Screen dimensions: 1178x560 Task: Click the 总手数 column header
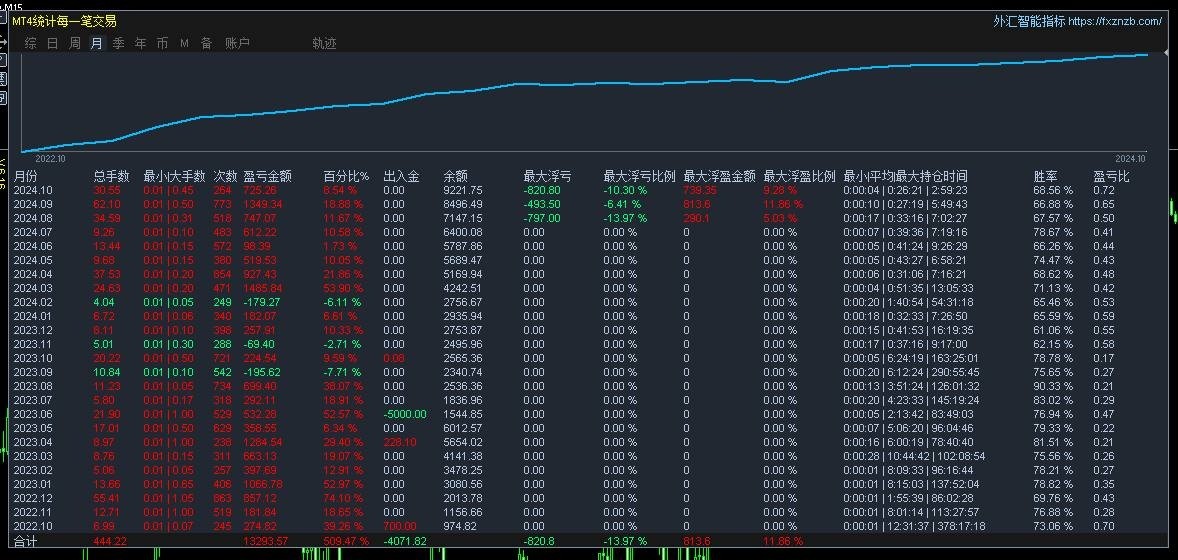click(x=112, y=177)
